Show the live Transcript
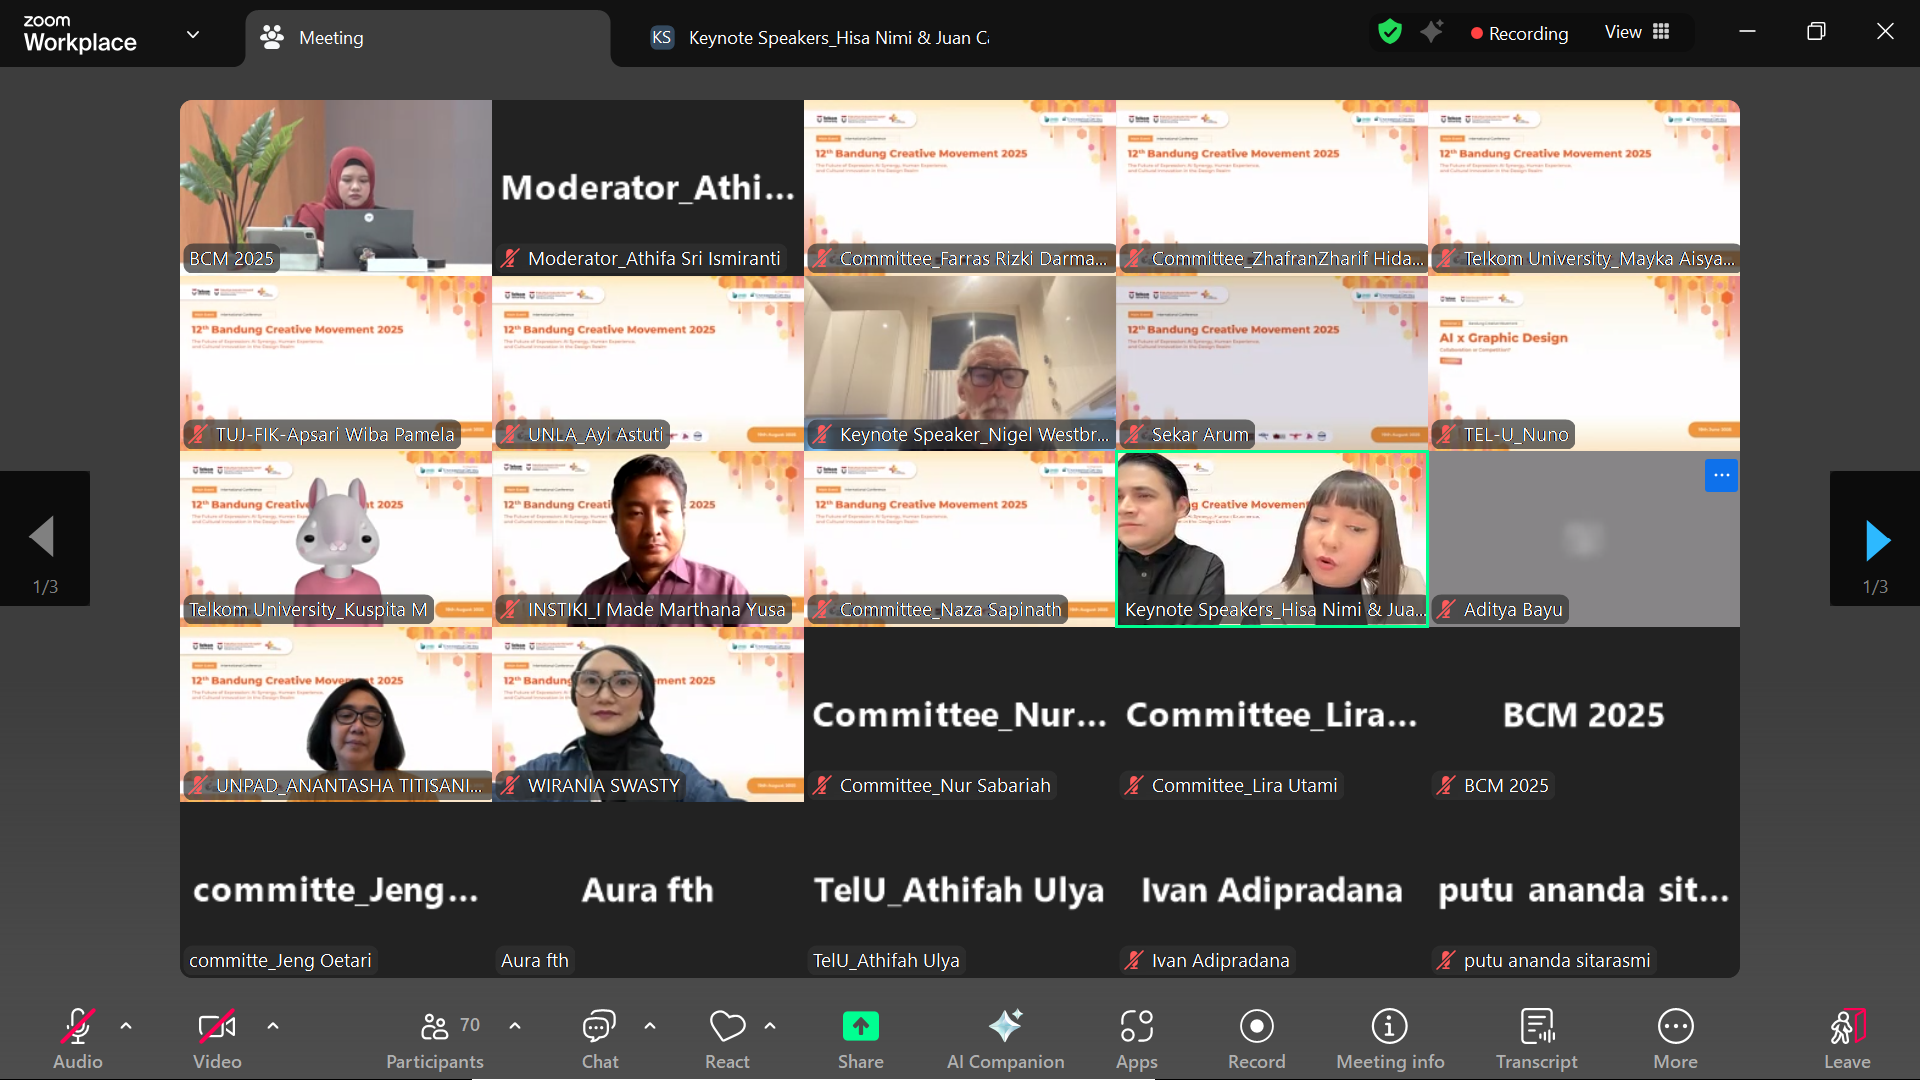Viewport: 1920px width, 1080px height. pos(1536,1035)
